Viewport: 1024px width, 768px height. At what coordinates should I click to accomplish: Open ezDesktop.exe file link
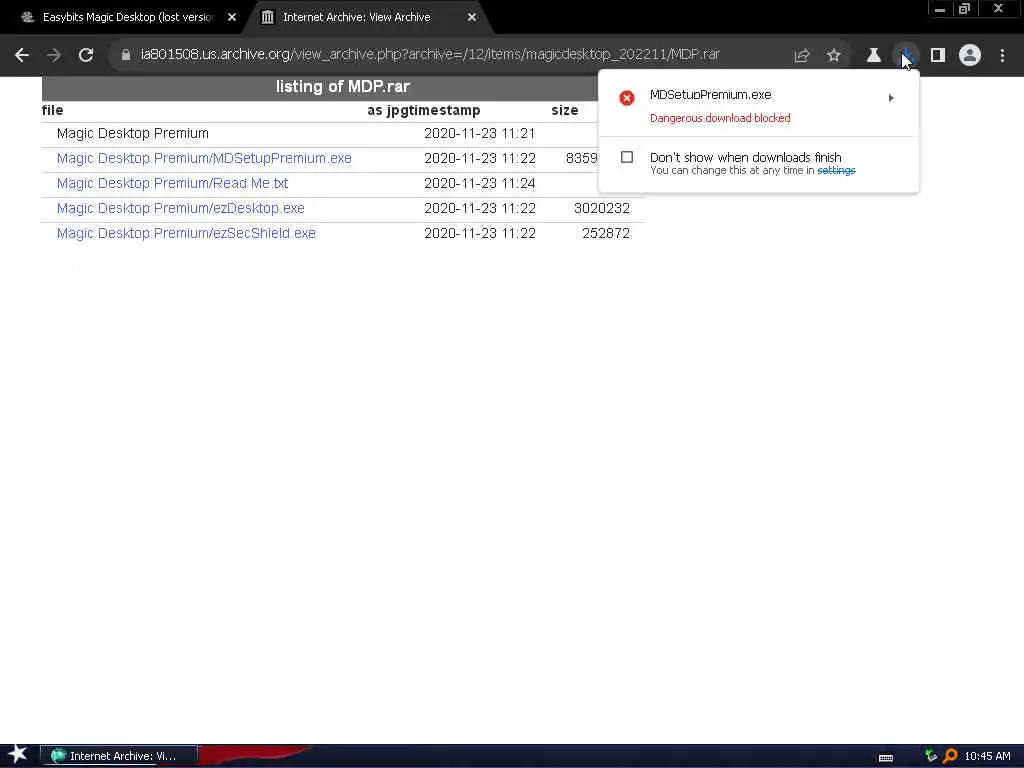[x=180, y=208]
